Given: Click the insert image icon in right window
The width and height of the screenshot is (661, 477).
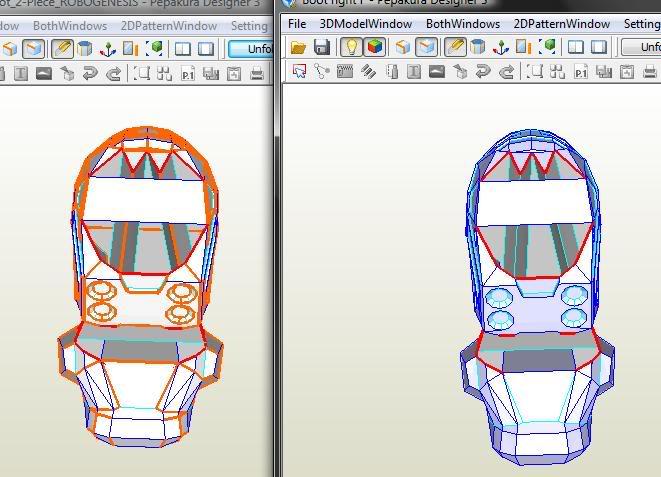Looking at the screenshot, I should click(437, 72).
